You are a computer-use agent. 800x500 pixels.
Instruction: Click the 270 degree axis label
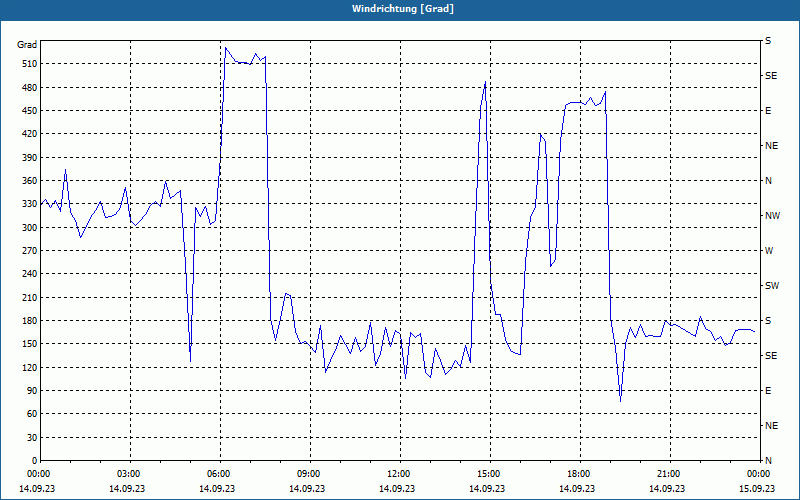click(x=29, y=251)
